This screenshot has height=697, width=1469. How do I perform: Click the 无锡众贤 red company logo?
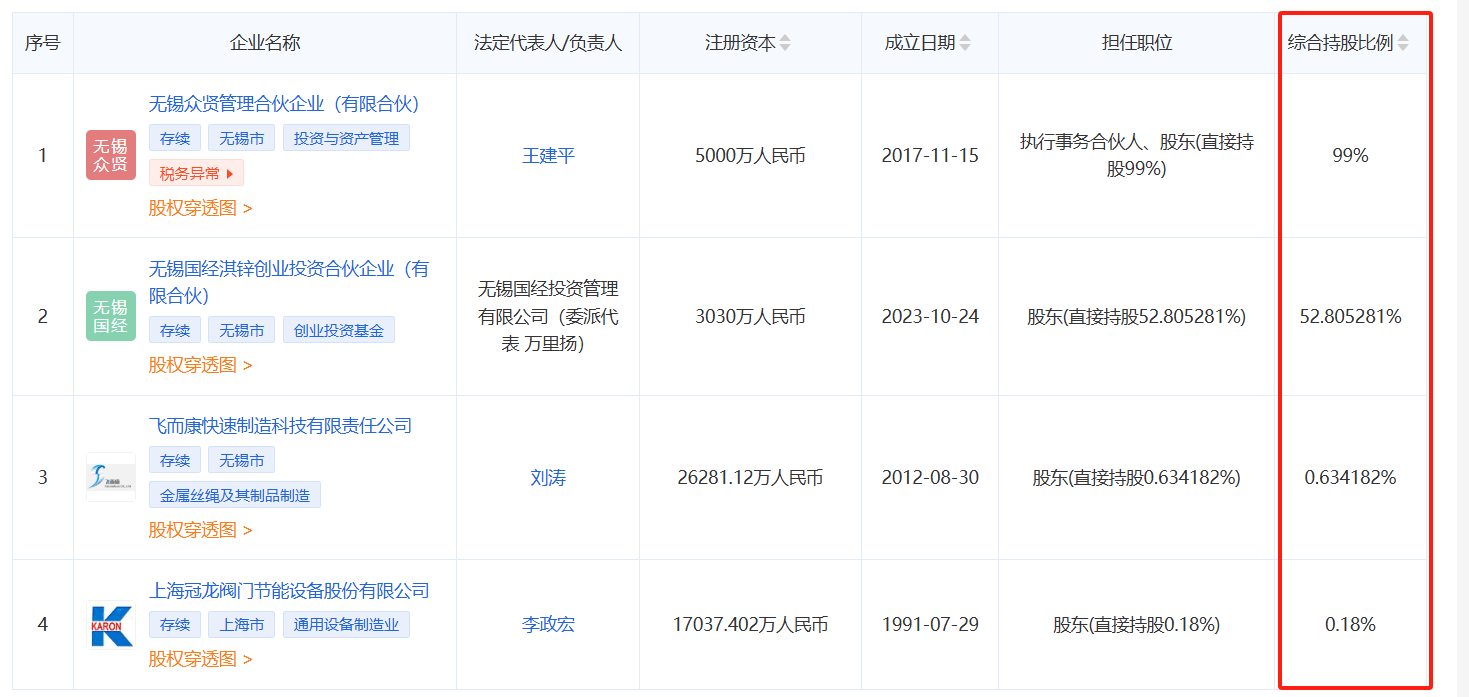click(111, 155)
